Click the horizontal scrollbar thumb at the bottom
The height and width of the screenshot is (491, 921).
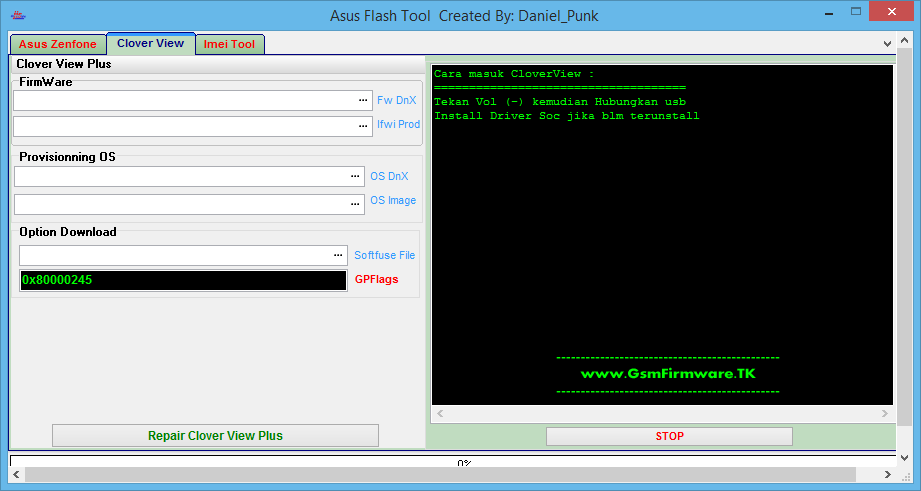pos(441,475)
